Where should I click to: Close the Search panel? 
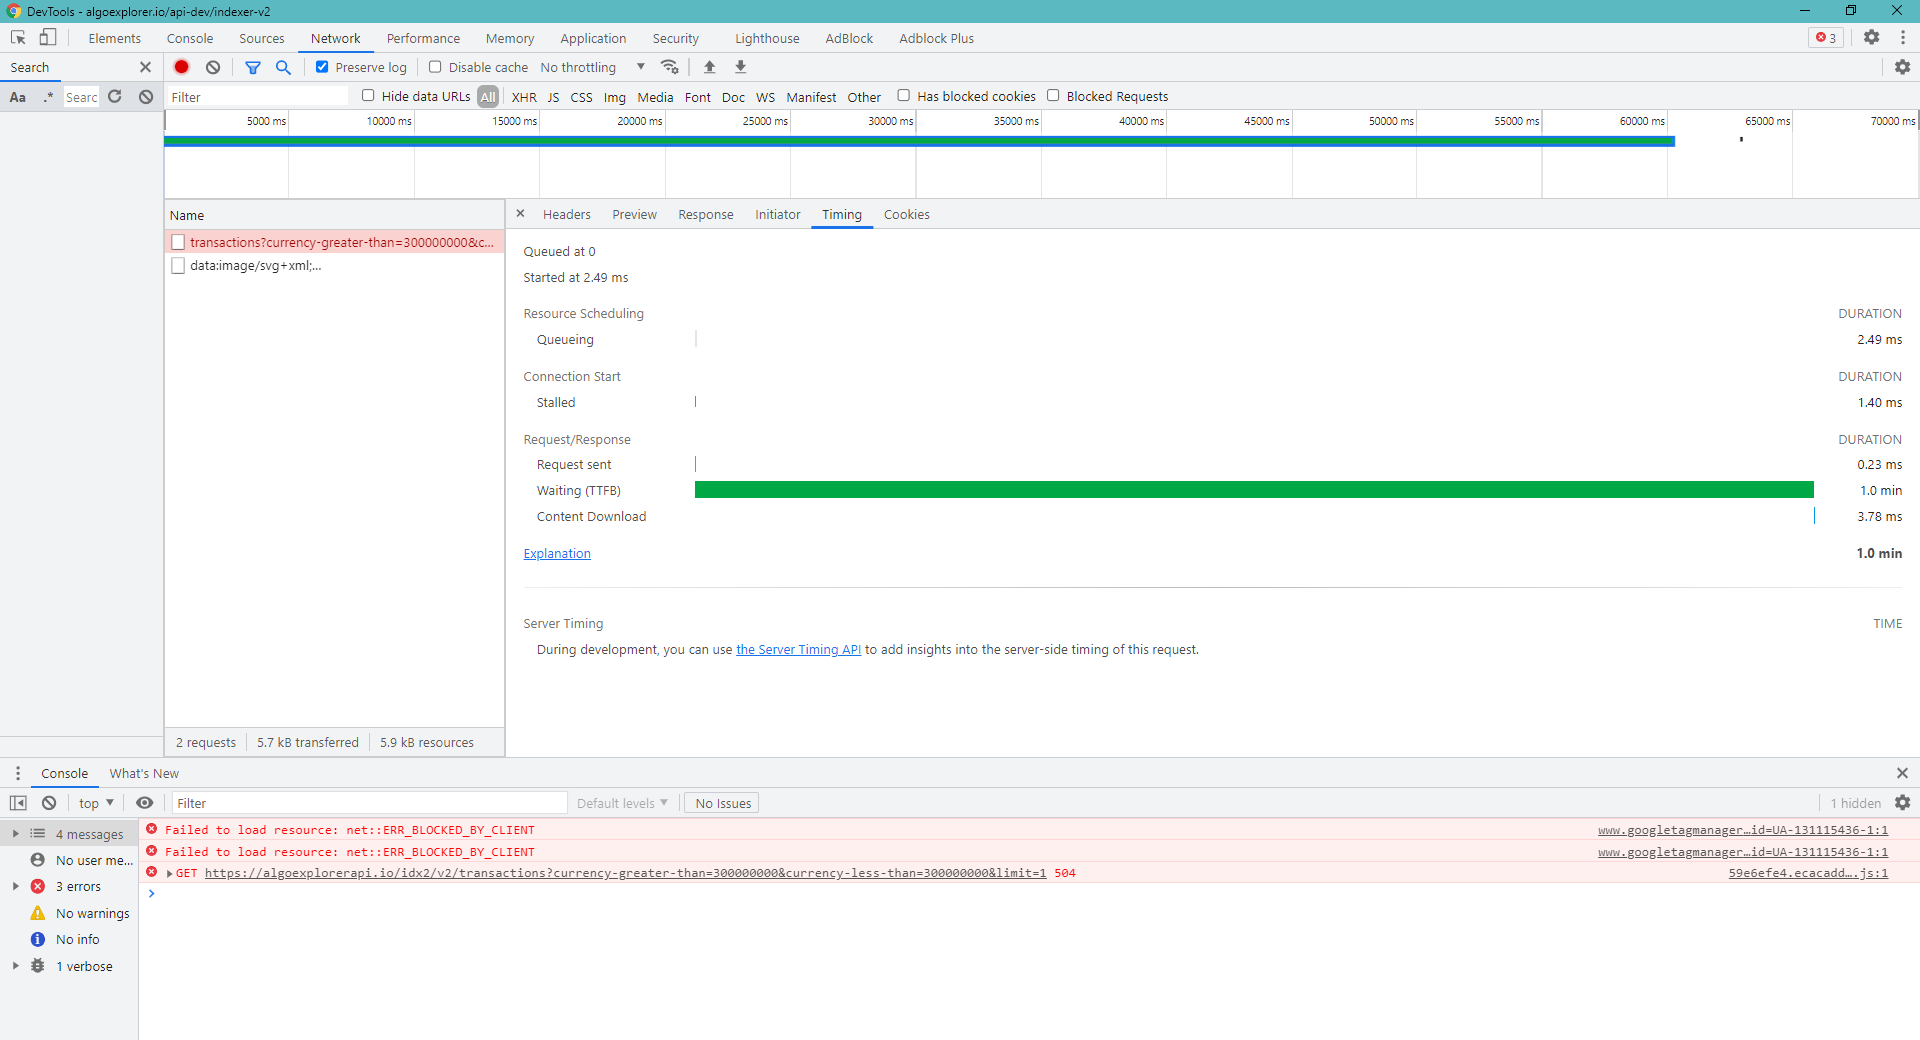click(145, 67)
